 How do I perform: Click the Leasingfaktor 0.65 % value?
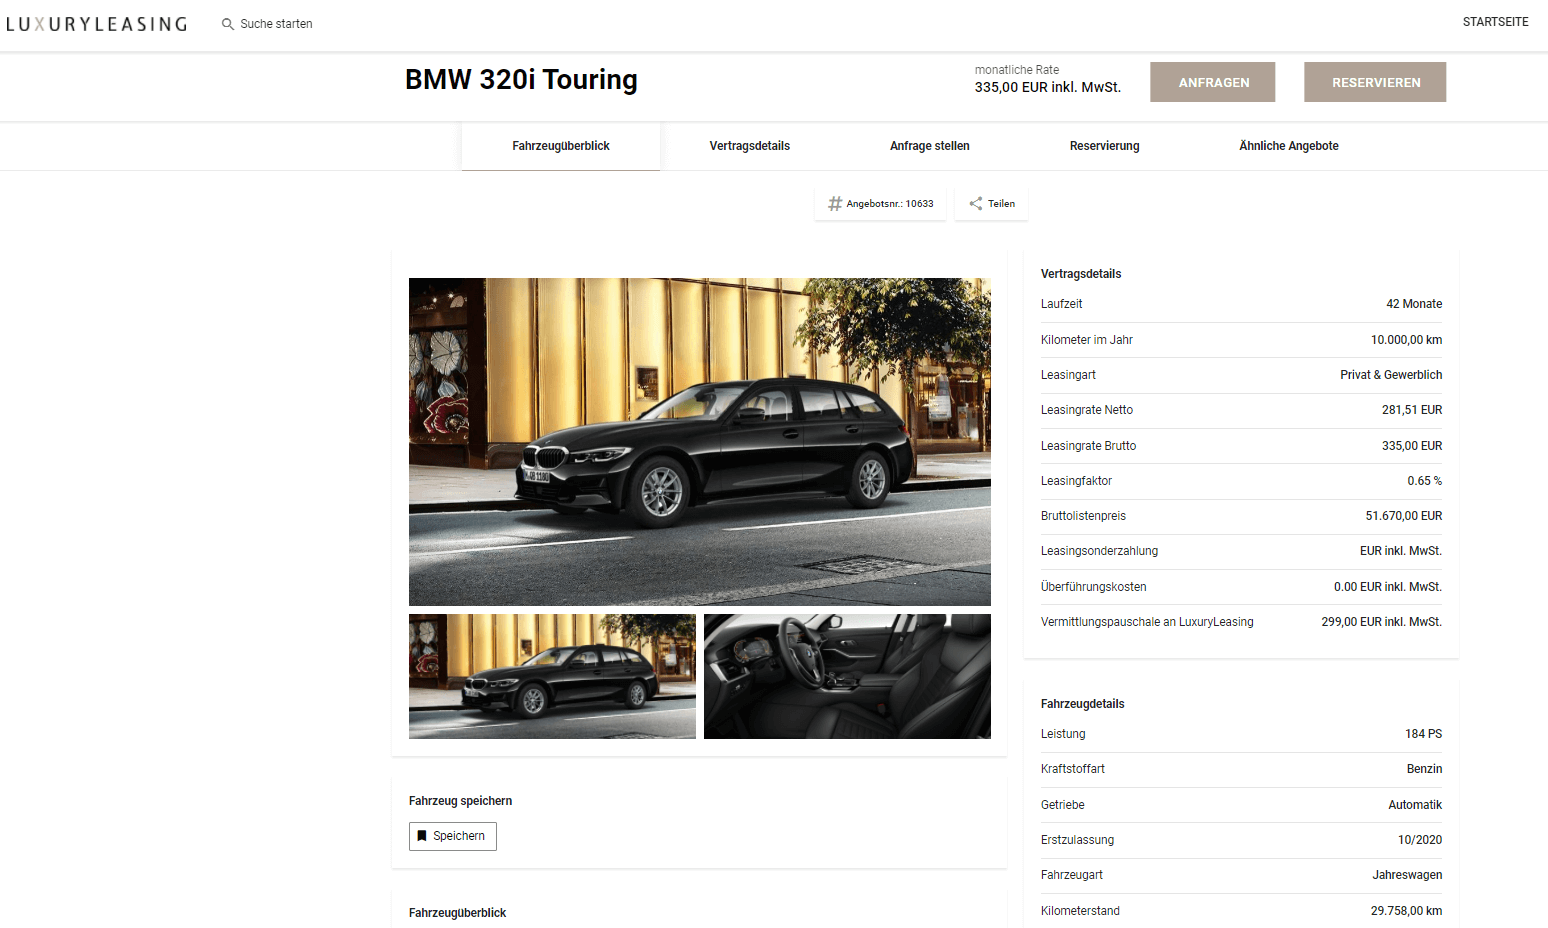[1424, 481]
